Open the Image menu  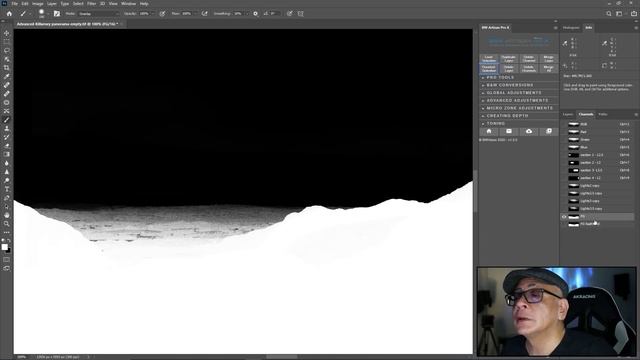38,4
